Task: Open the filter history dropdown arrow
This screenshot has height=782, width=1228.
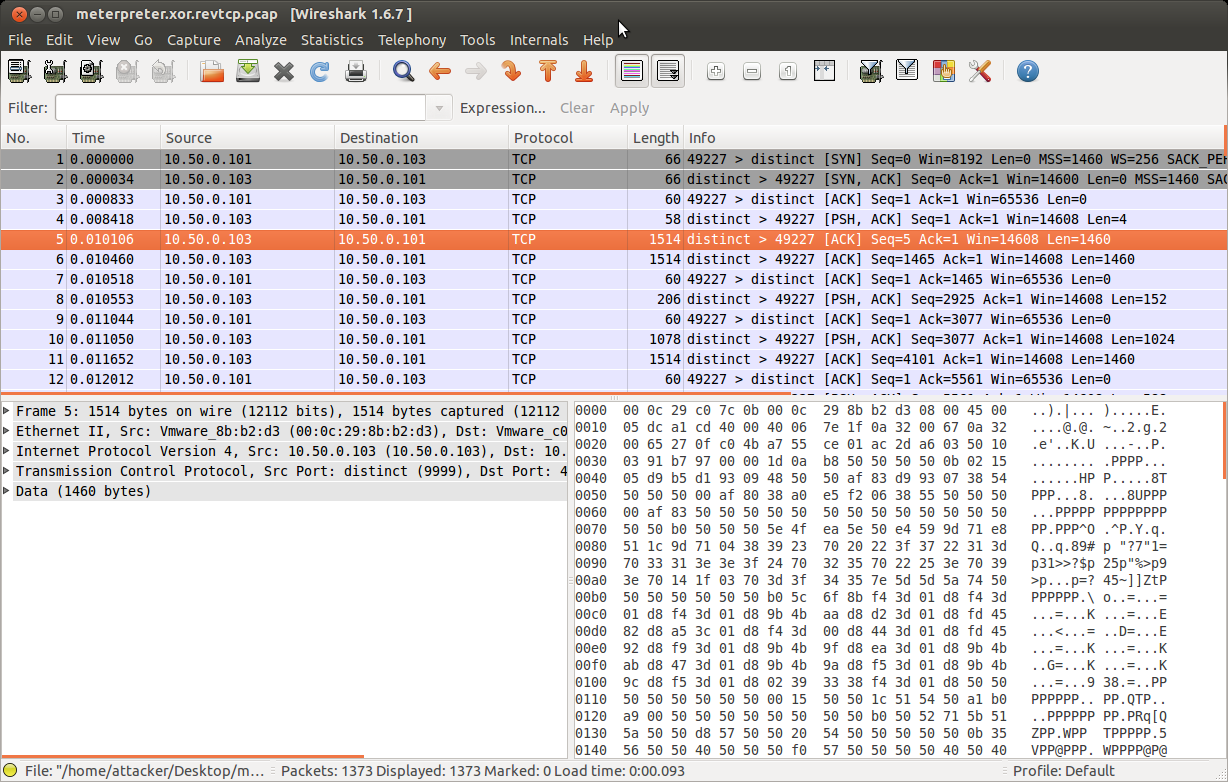Action: [x=439, y=108]
